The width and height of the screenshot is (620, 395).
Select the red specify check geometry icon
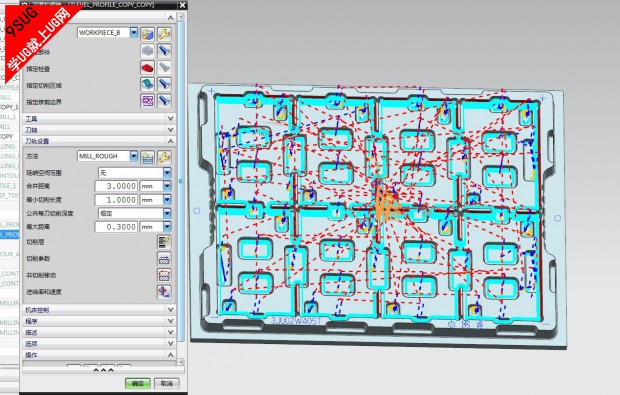[x=147, y=68]
